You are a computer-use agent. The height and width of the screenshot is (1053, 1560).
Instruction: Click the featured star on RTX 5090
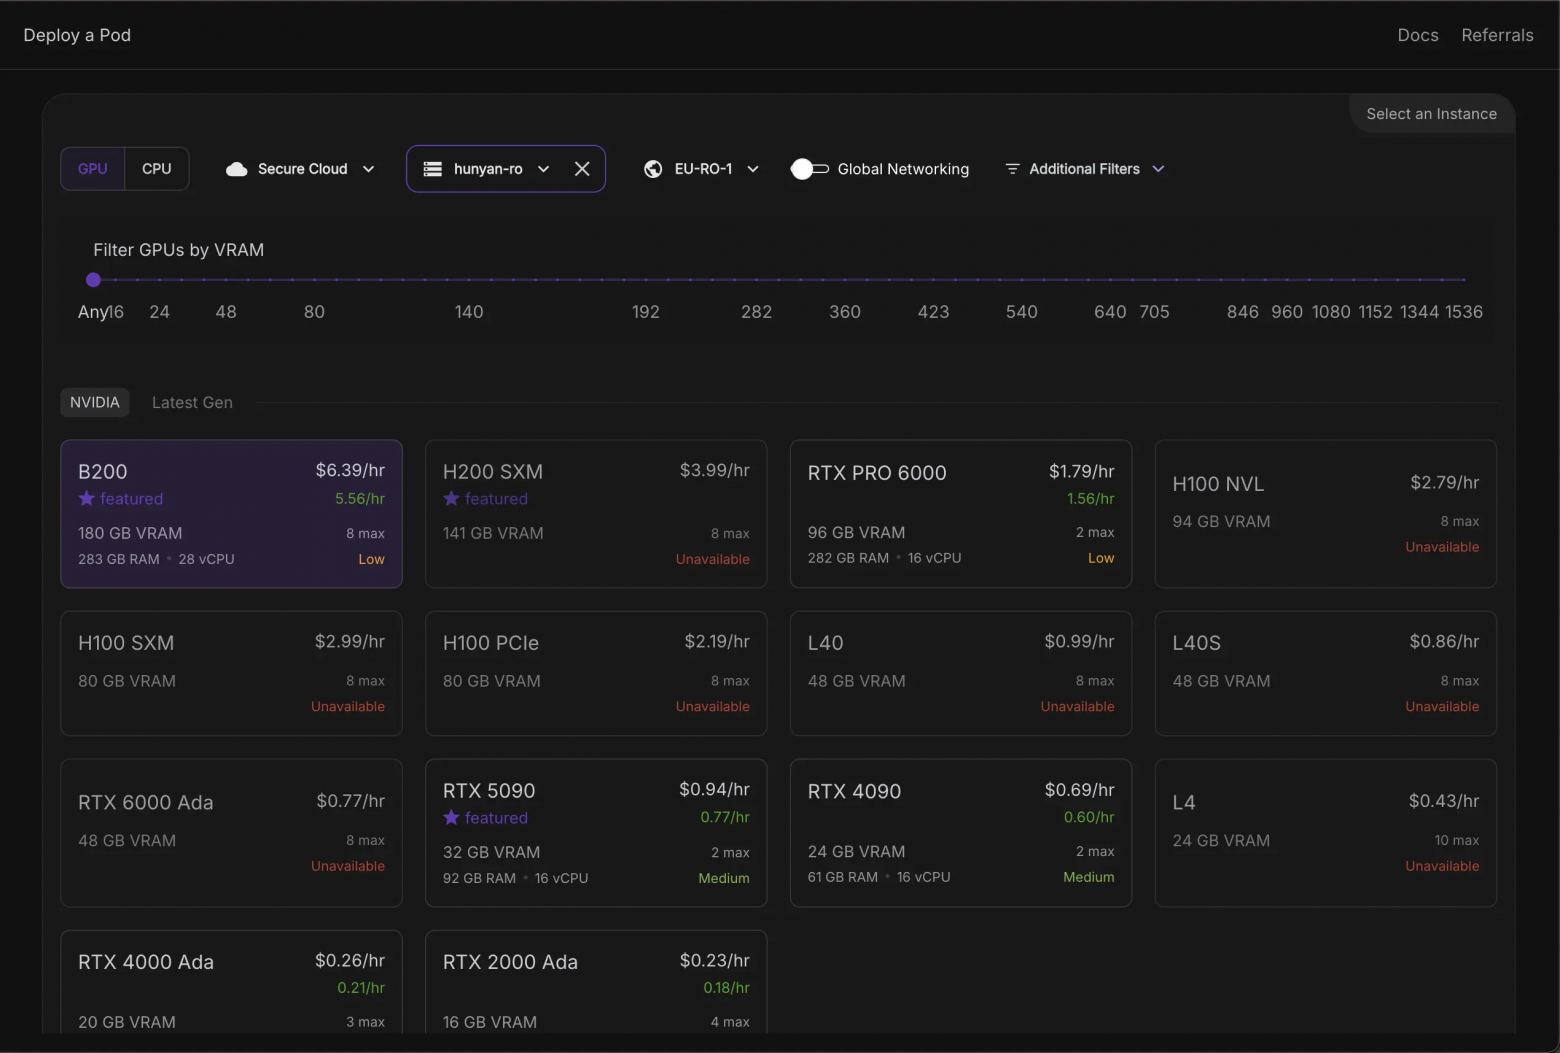coord(450,817)
